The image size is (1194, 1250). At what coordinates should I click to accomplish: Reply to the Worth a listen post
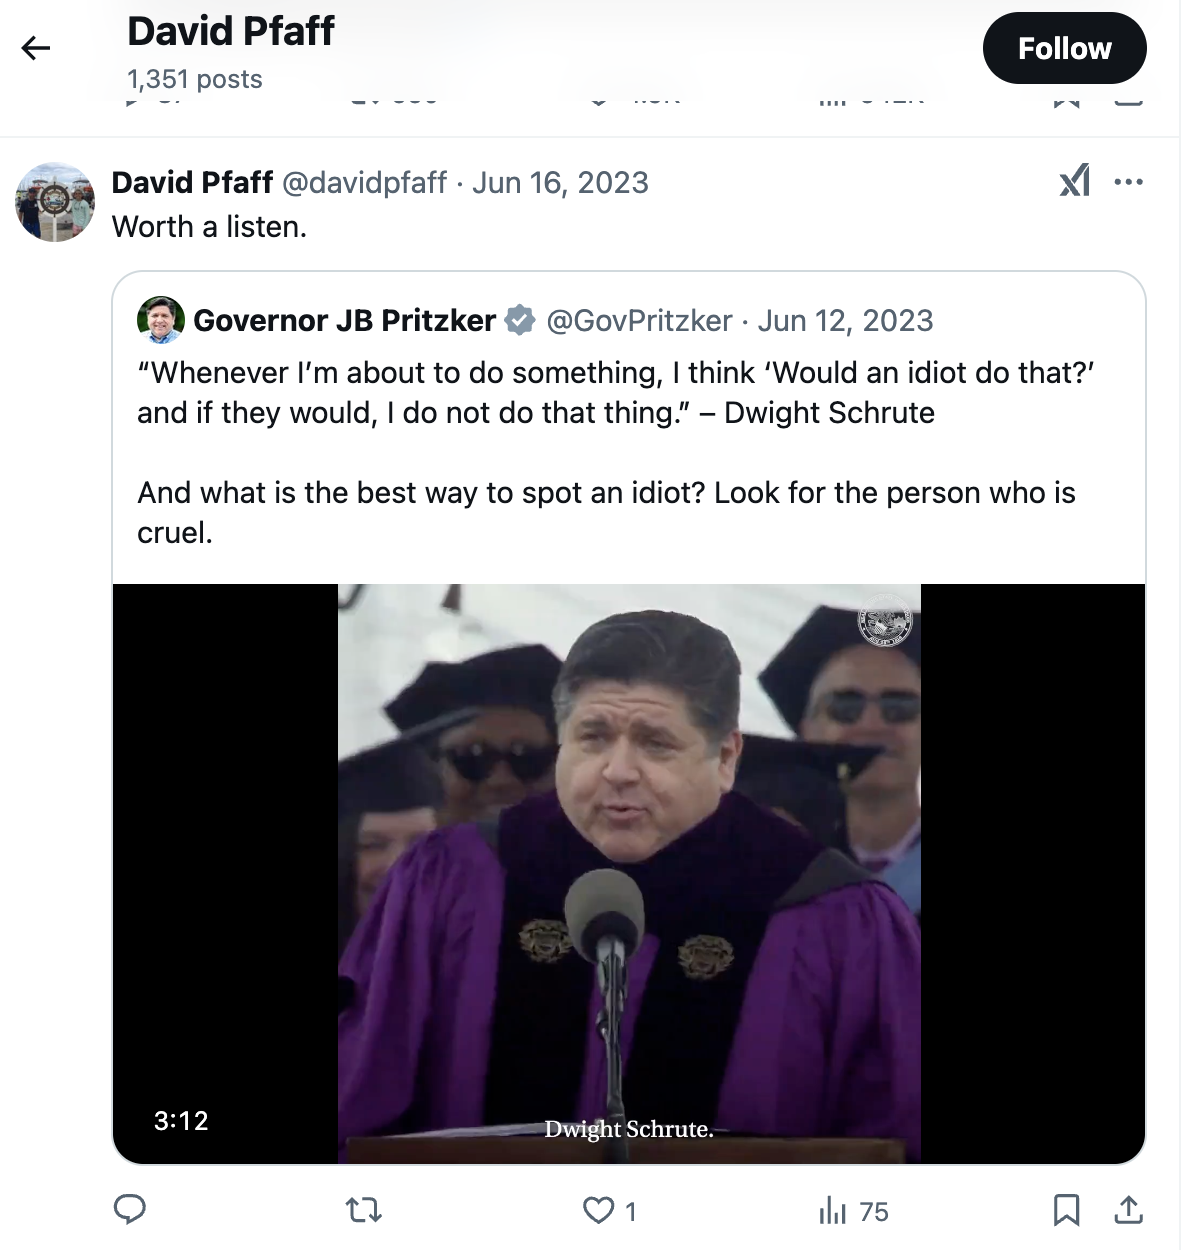pos(130,1210)
